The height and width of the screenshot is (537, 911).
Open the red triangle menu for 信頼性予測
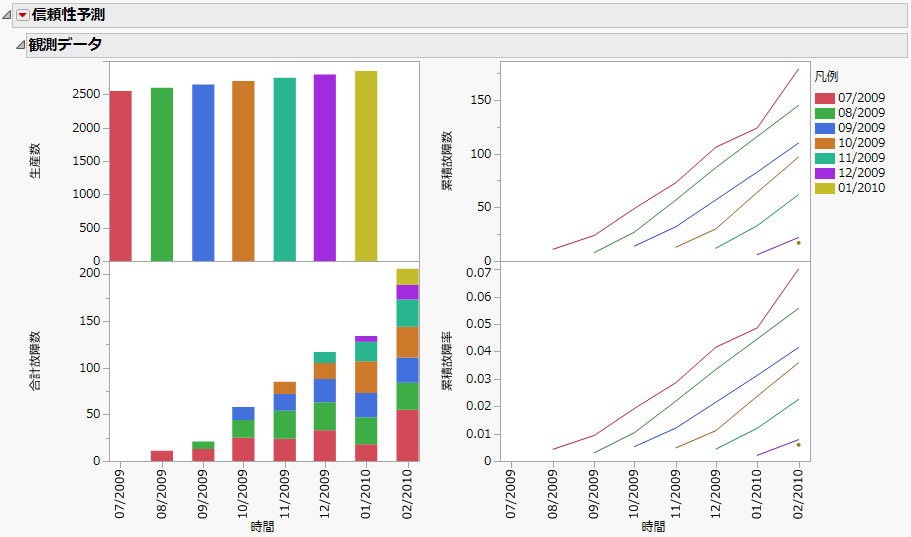pos(23,15)
